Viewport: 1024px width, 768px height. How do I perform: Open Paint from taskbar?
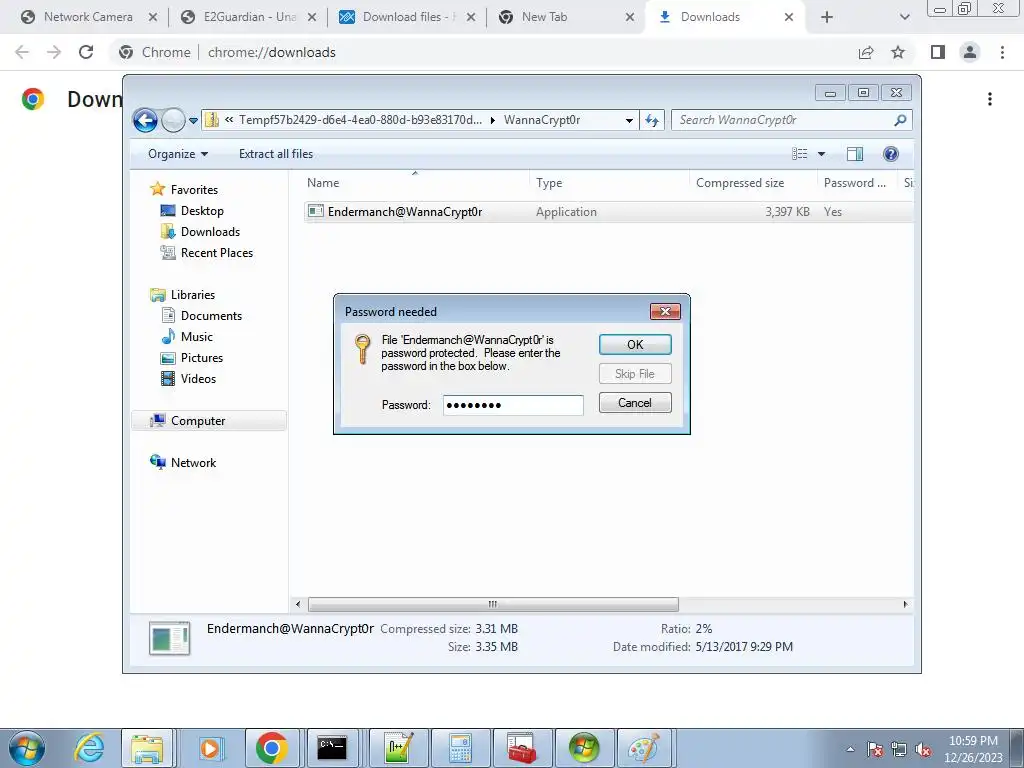coord(645,748)
